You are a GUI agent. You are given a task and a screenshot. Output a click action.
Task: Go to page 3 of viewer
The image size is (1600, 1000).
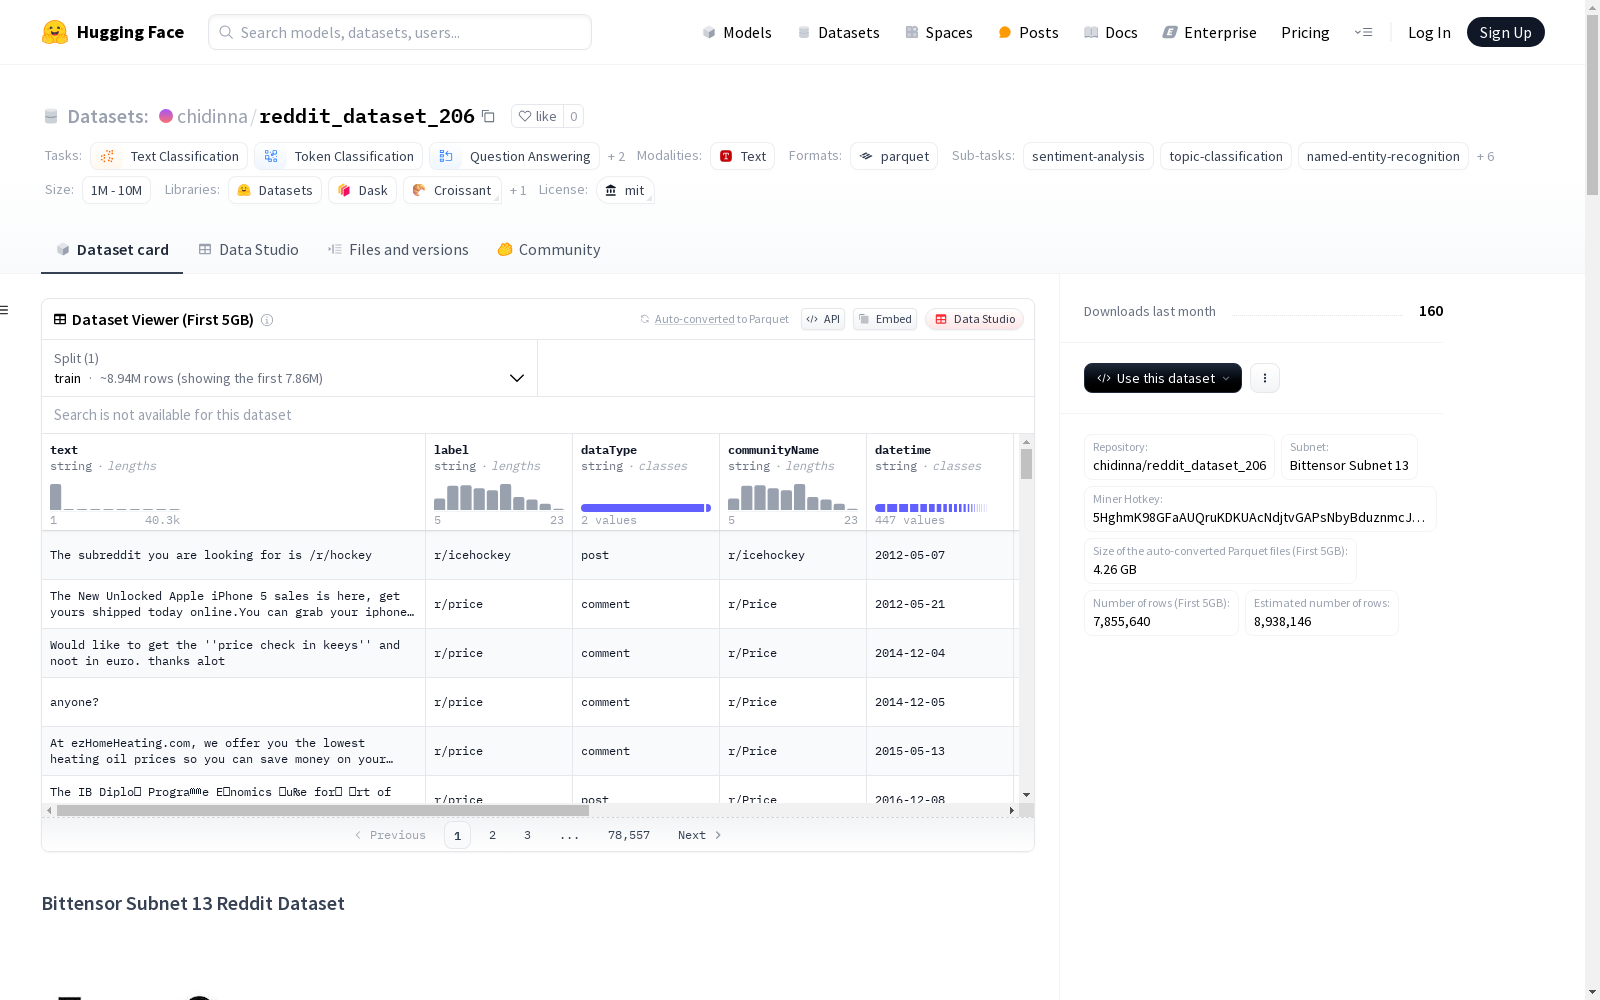tap(527, 835)
